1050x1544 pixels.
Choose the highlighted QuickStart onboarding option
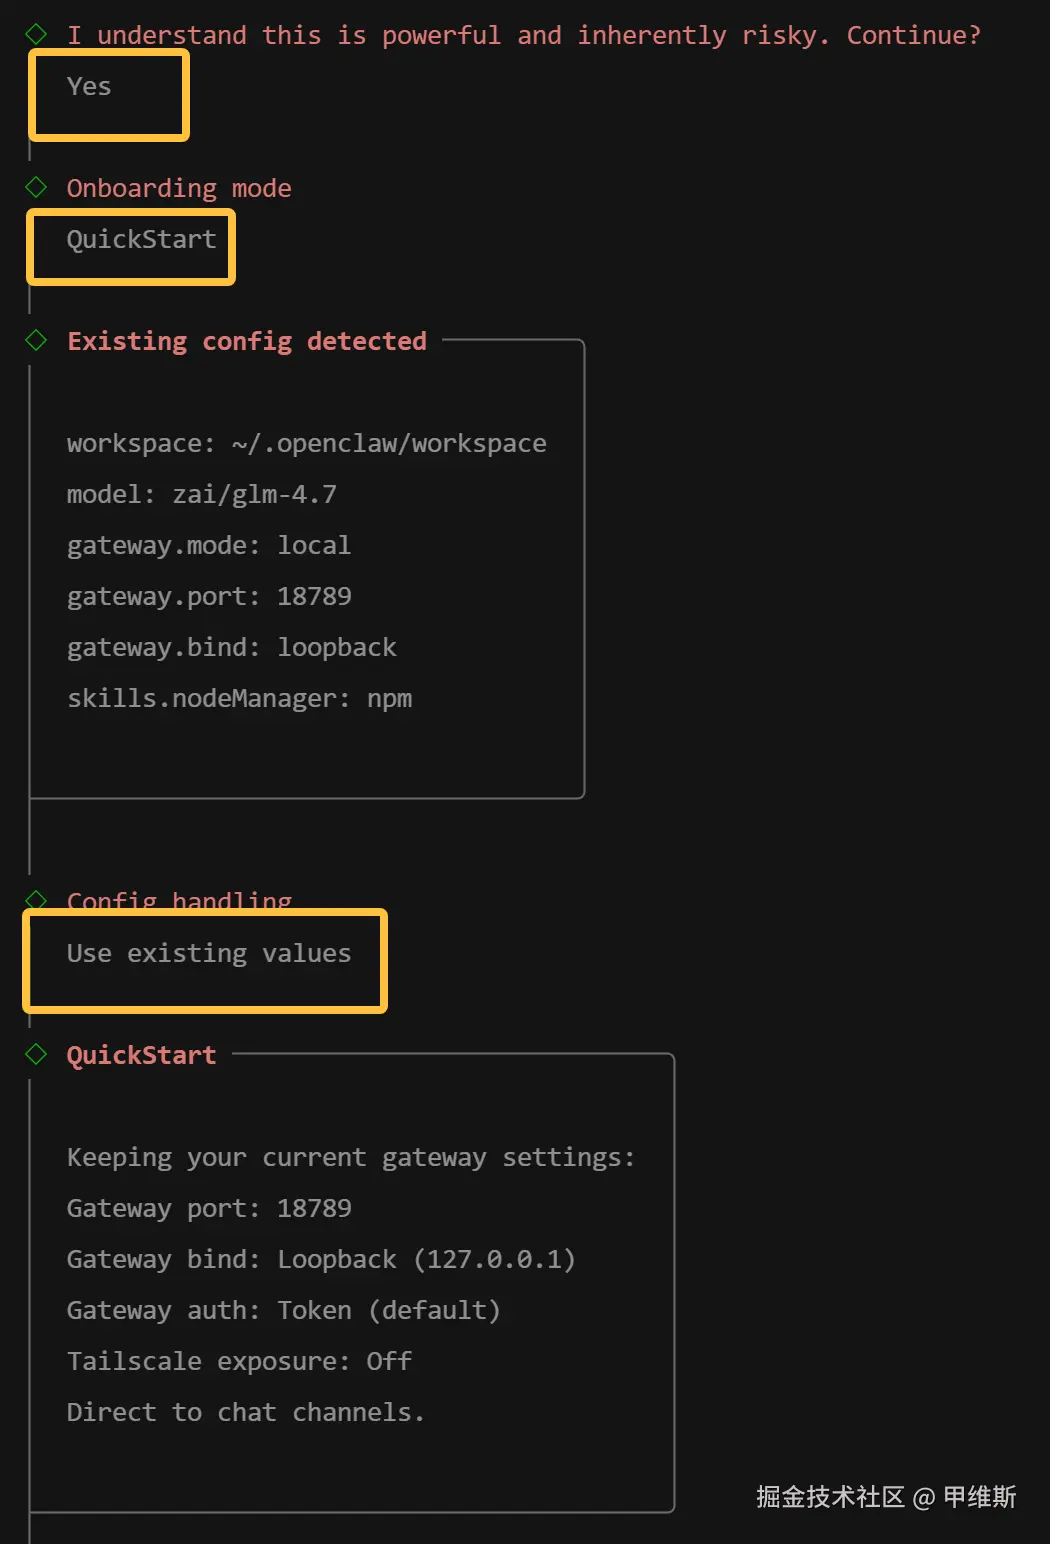click(x=141, y=240)
